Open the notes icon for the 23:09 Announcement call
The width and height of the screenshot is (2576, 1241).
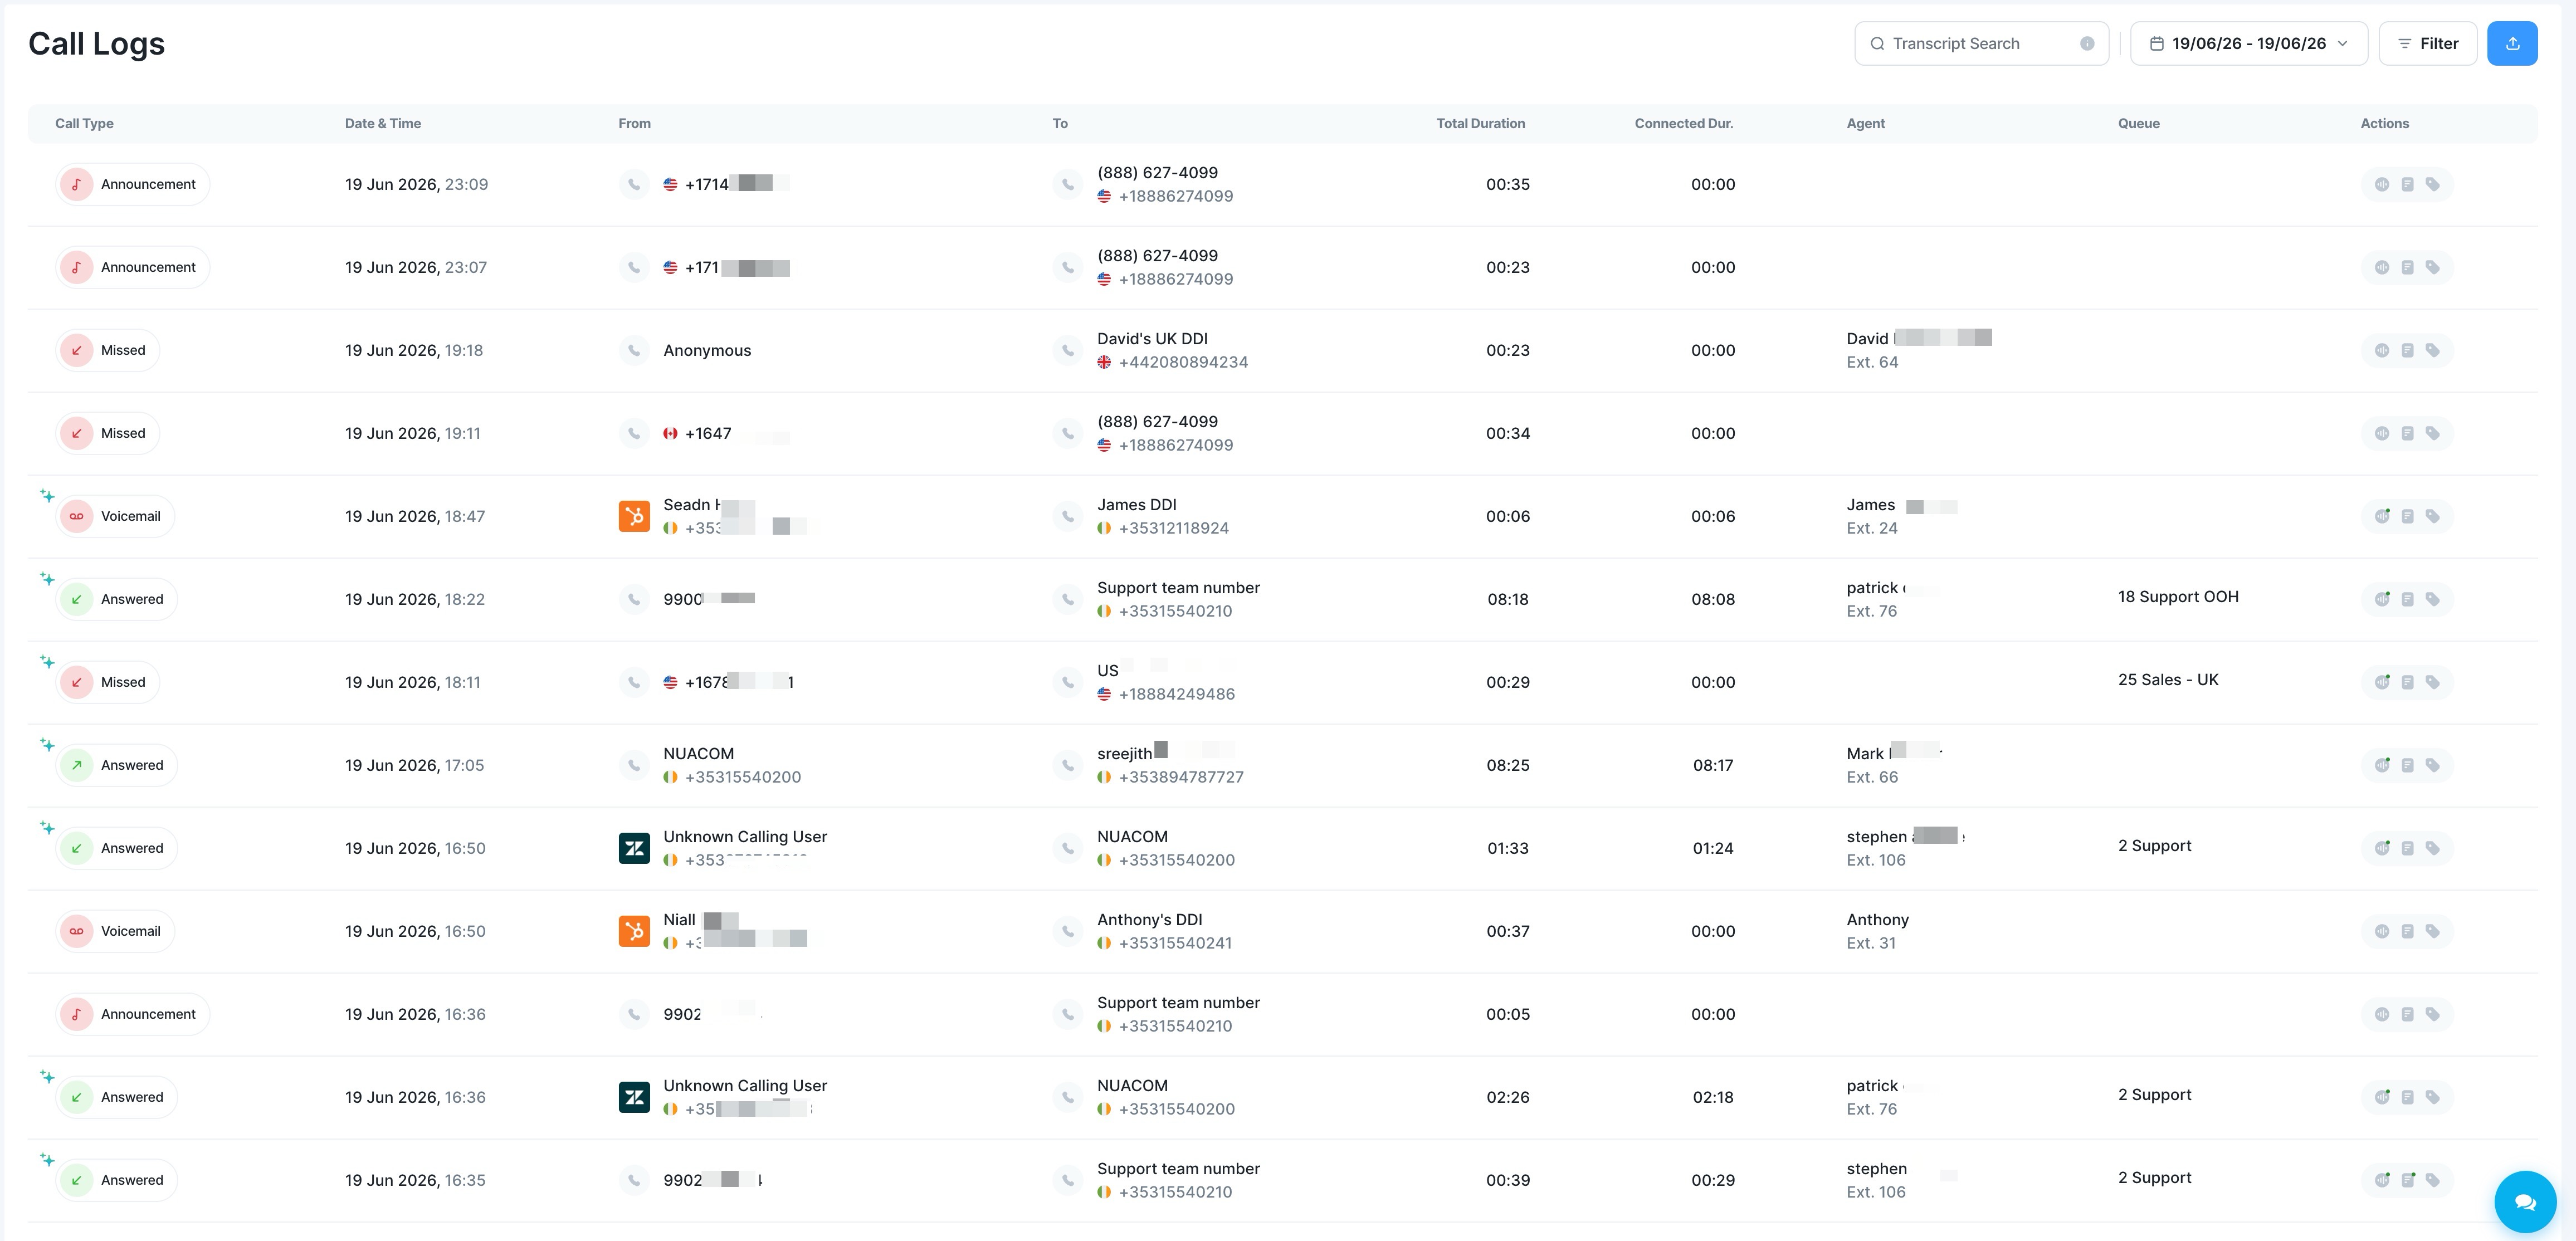[2407, 184]
